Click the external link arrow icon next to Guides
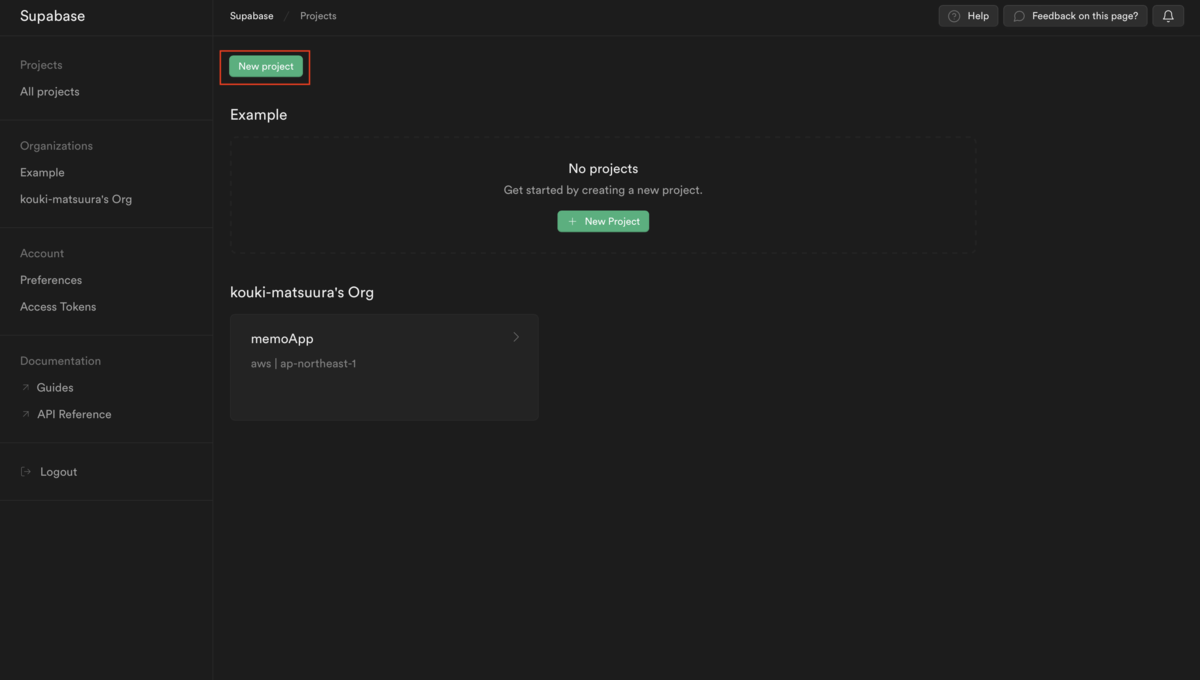Viewport: 1200px width, 680px height. tap(26, 387)
